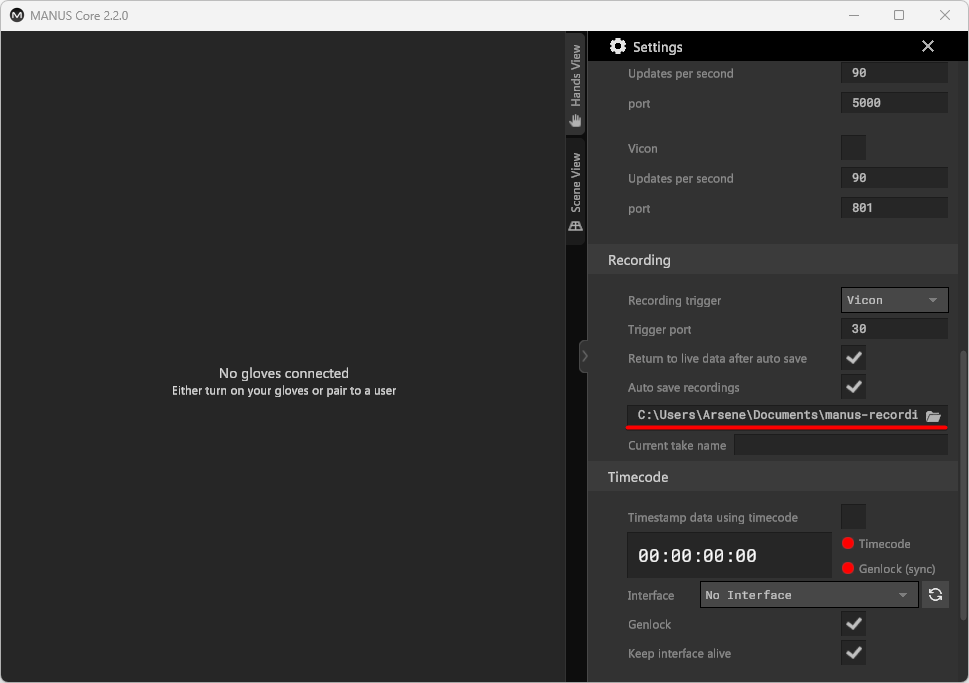Image resolution: width=969 pixels, height=683 pixels.
Task: Click the refresh interface icon button
Action: 935,595
